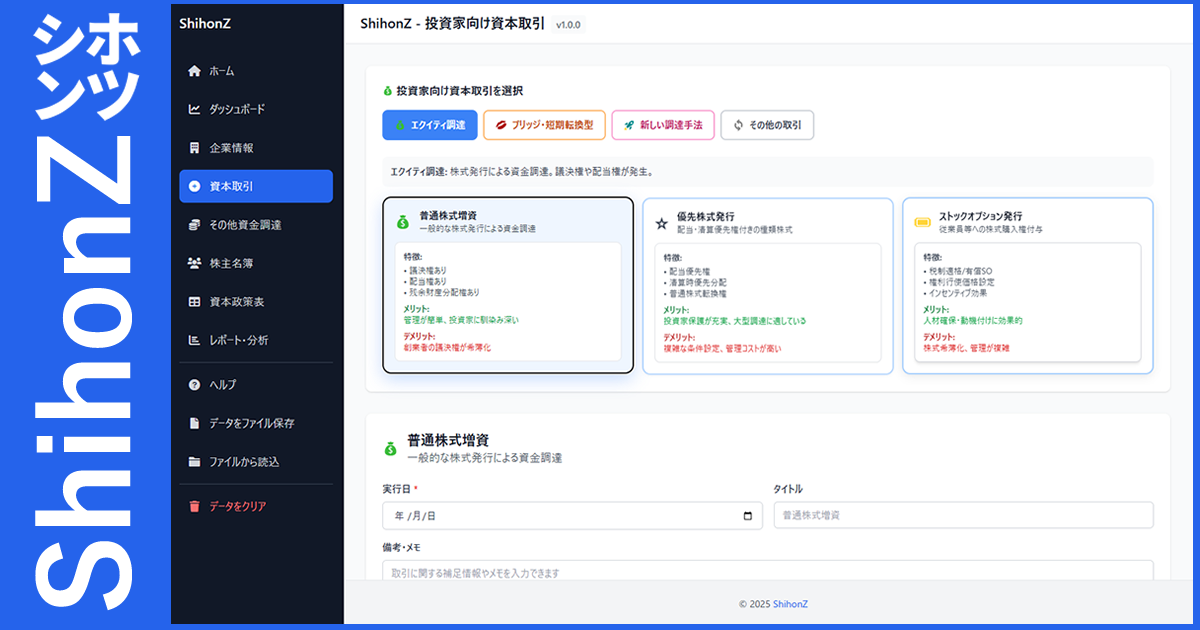
Task: Open the calendar picker icon in 実行日 field
Action: coord(747,516)
